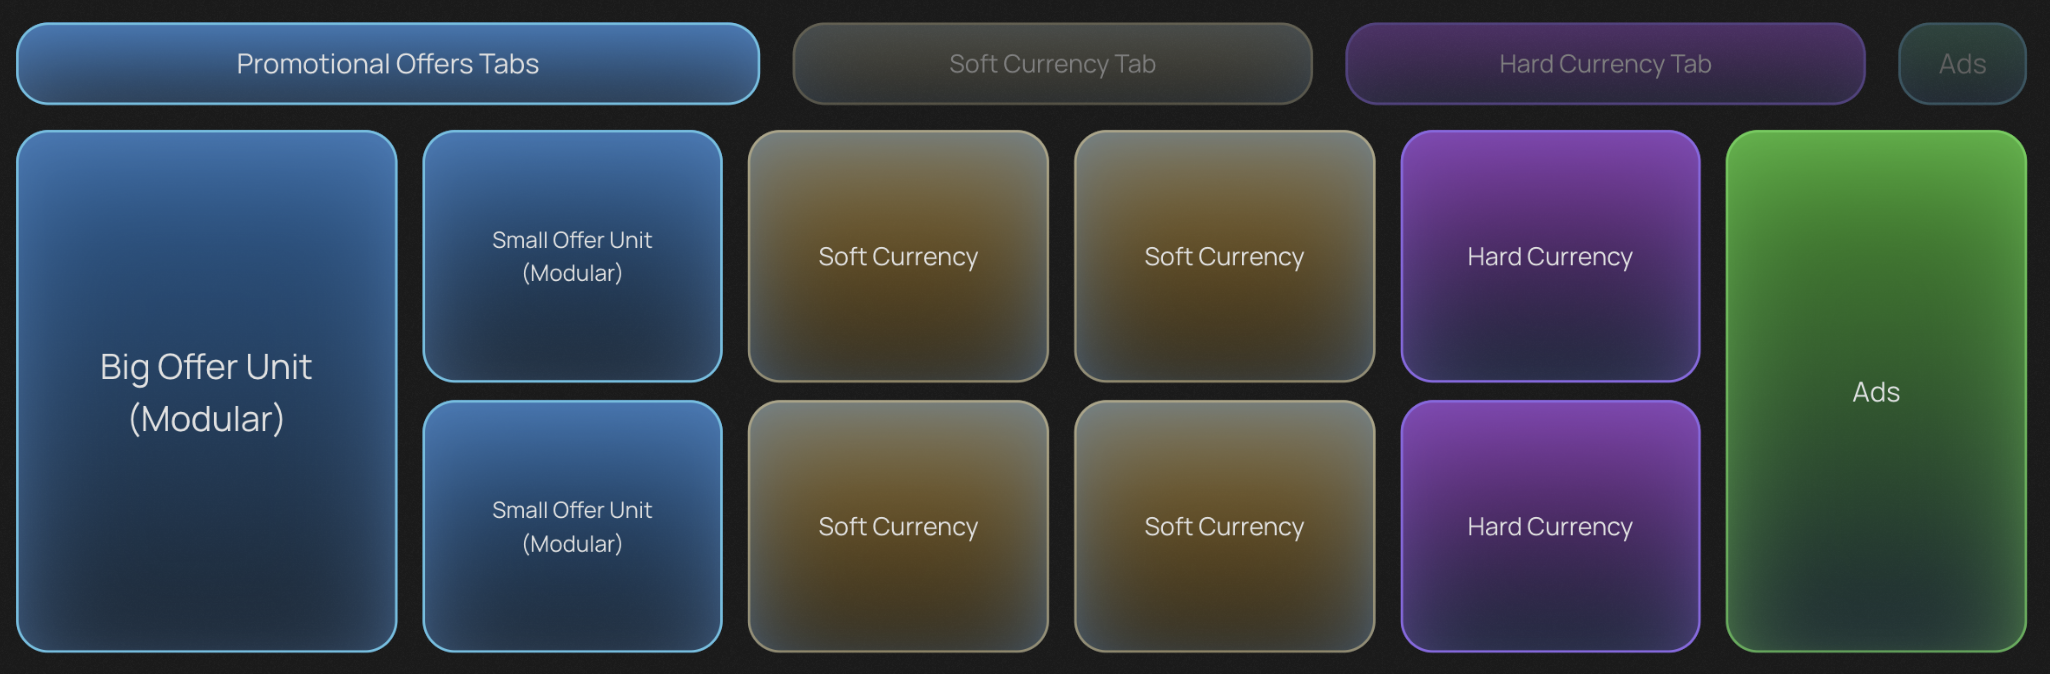This screenshot has width=2050, height=674.
Task: Click the top-left Soft Currency tile
Action: pyautogui.click(x=898, y=256)
